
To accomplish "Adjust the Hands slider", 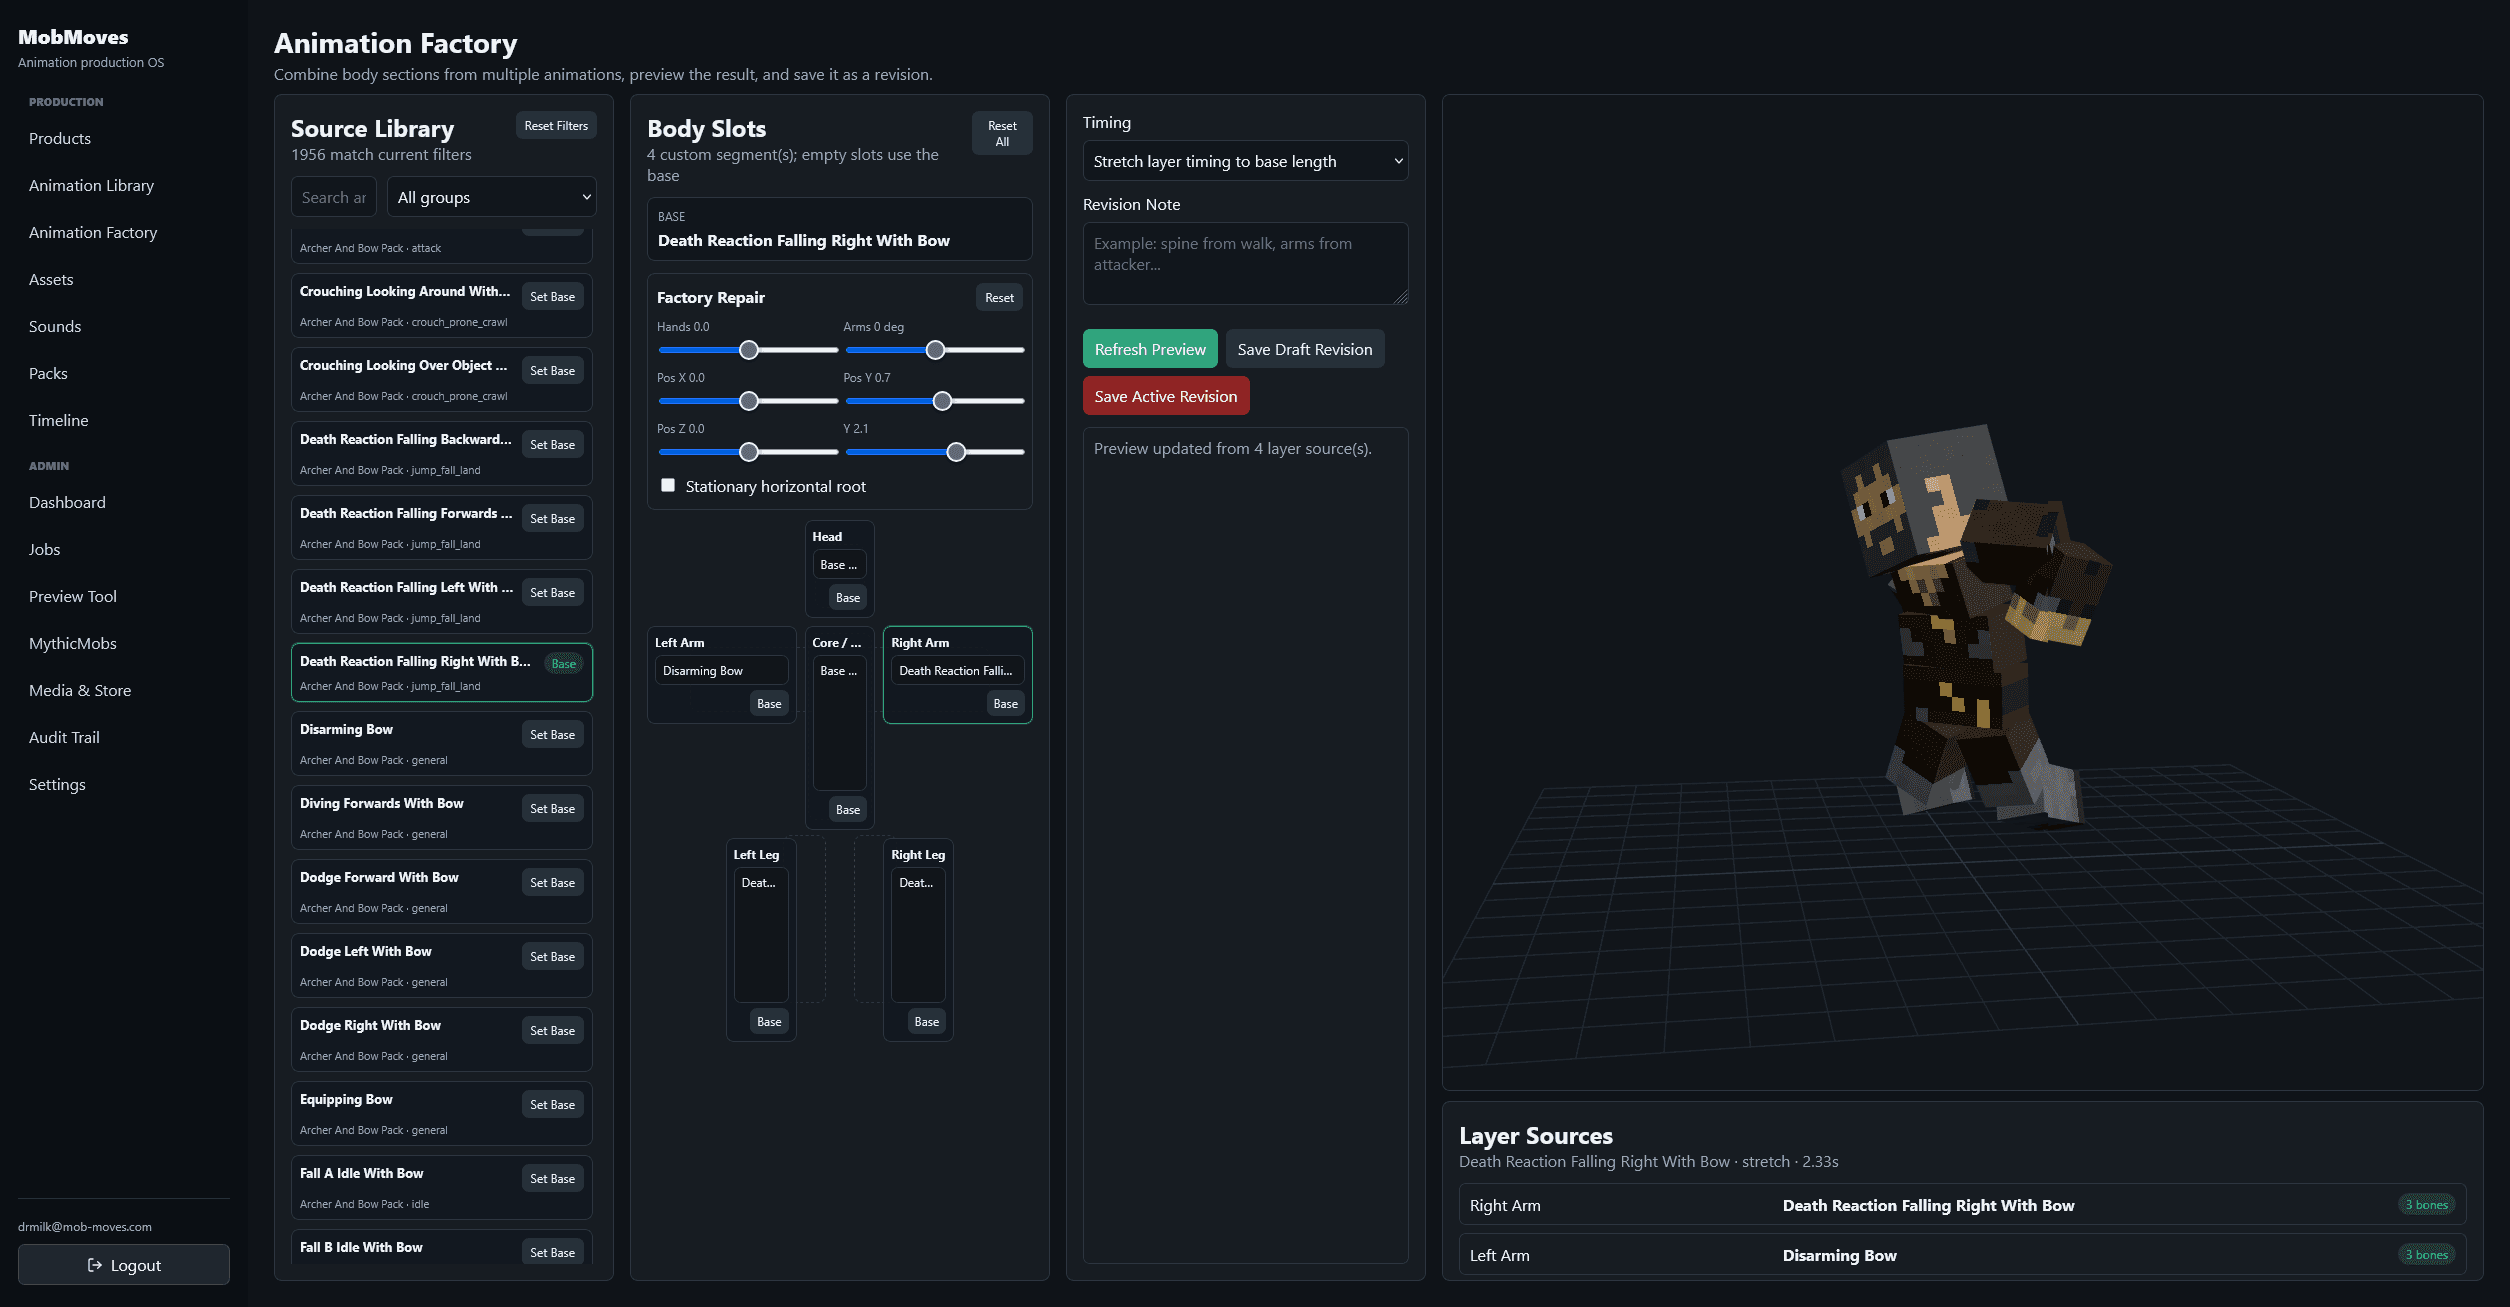I will tap(748, 350).
